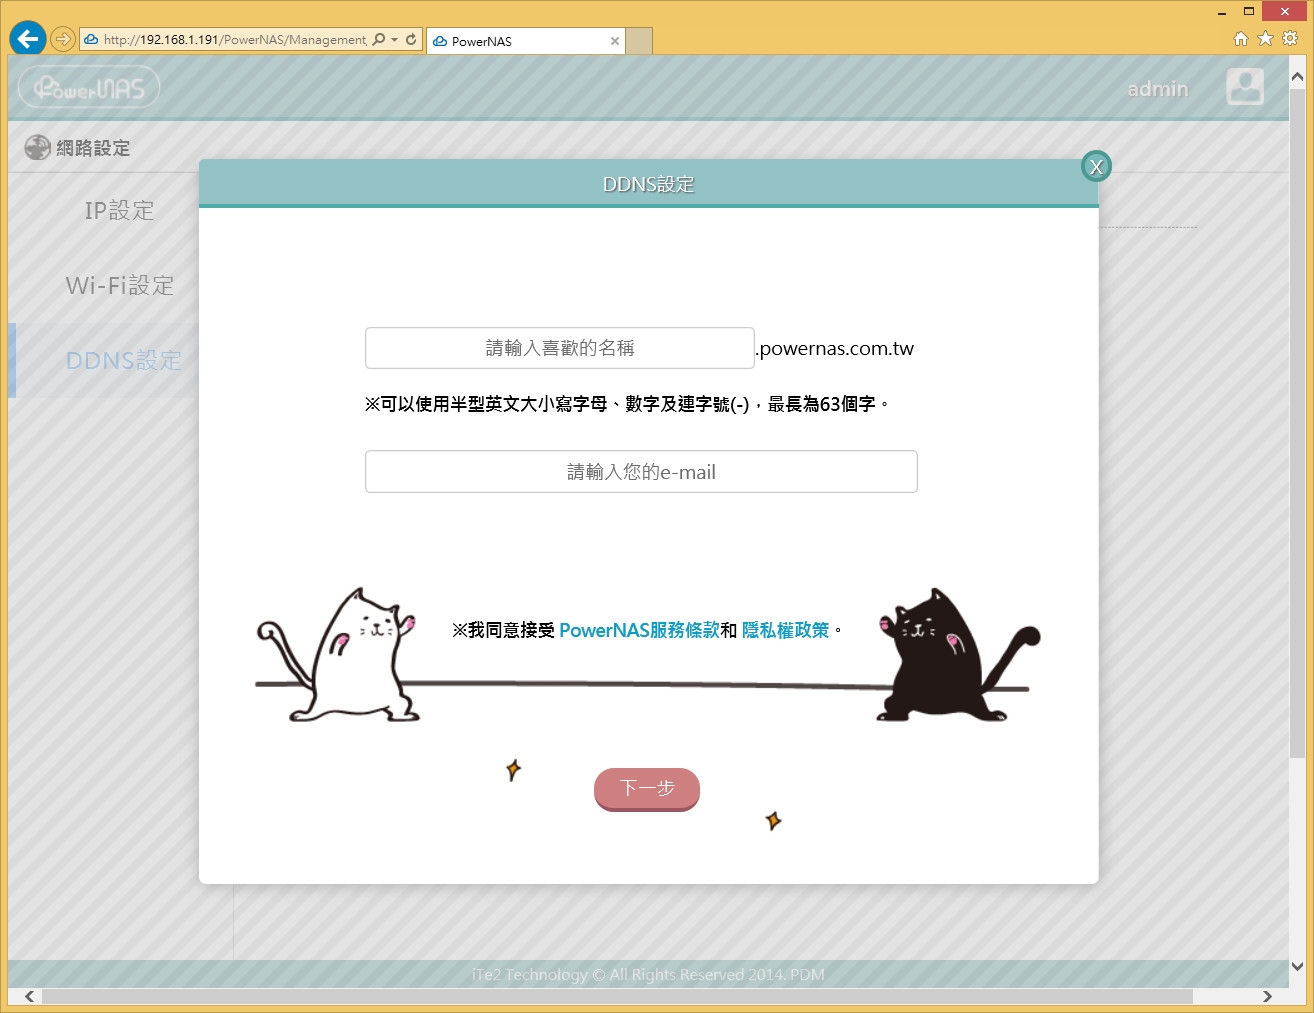
Task: Click the admin username label
Action: (1158, 89)
